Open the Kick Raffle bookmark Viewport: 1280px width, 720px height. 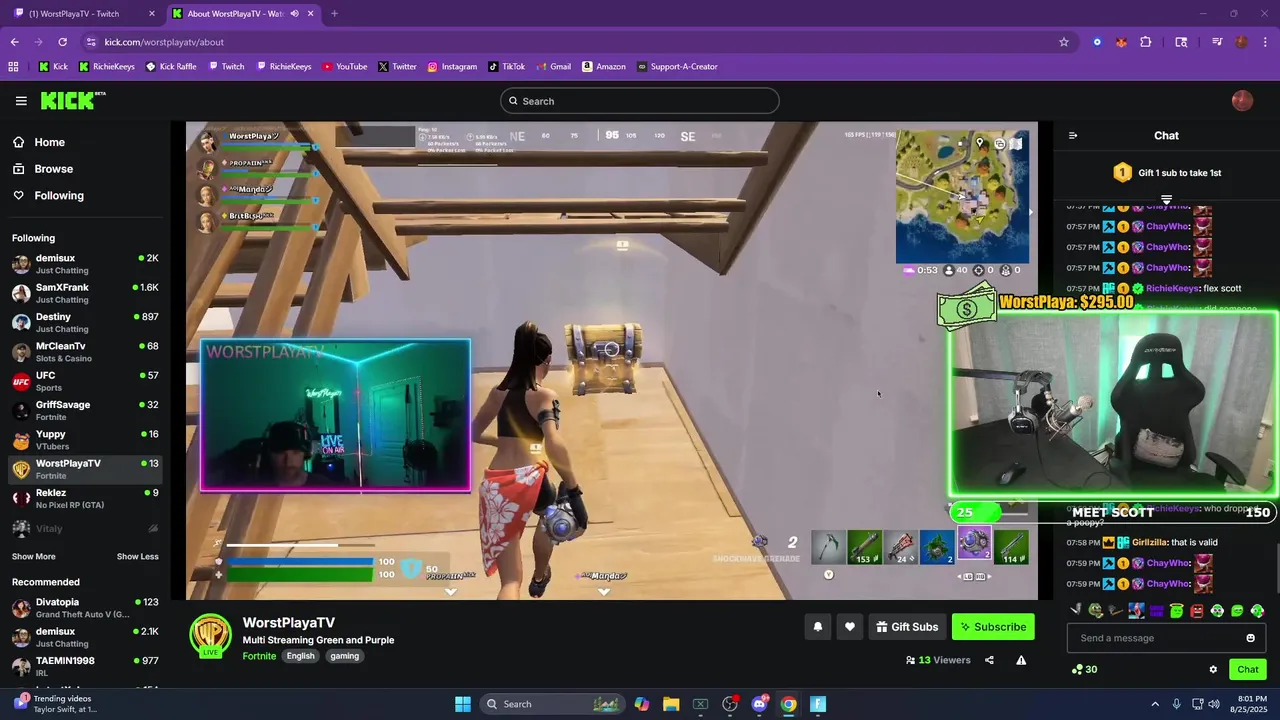tap(171, 67)
